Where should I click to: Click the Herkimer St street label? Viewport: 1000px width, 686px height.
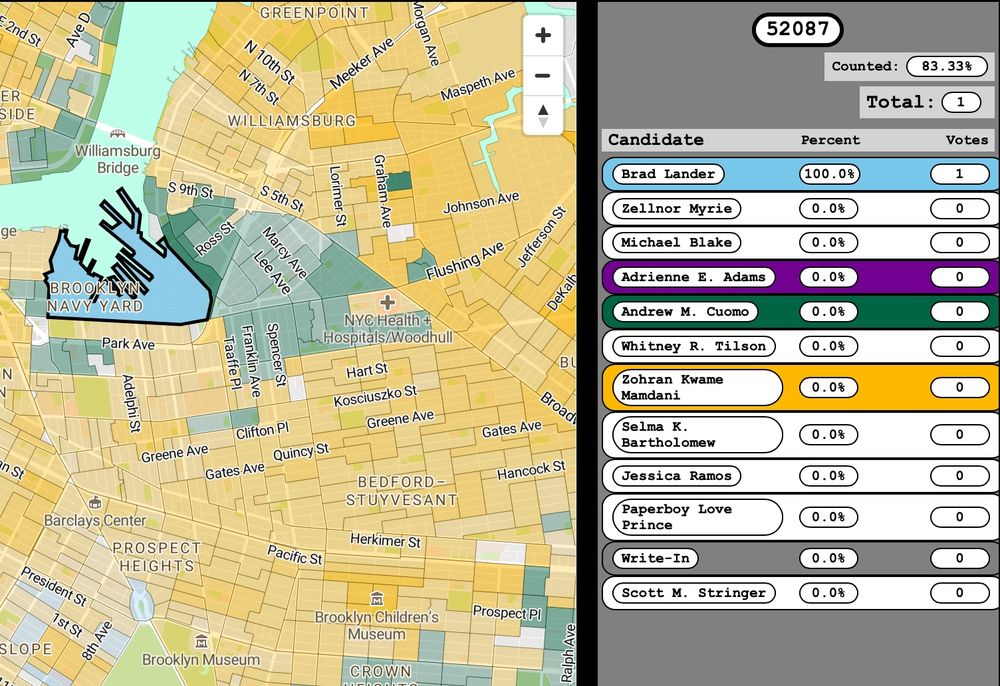point(385,541)
